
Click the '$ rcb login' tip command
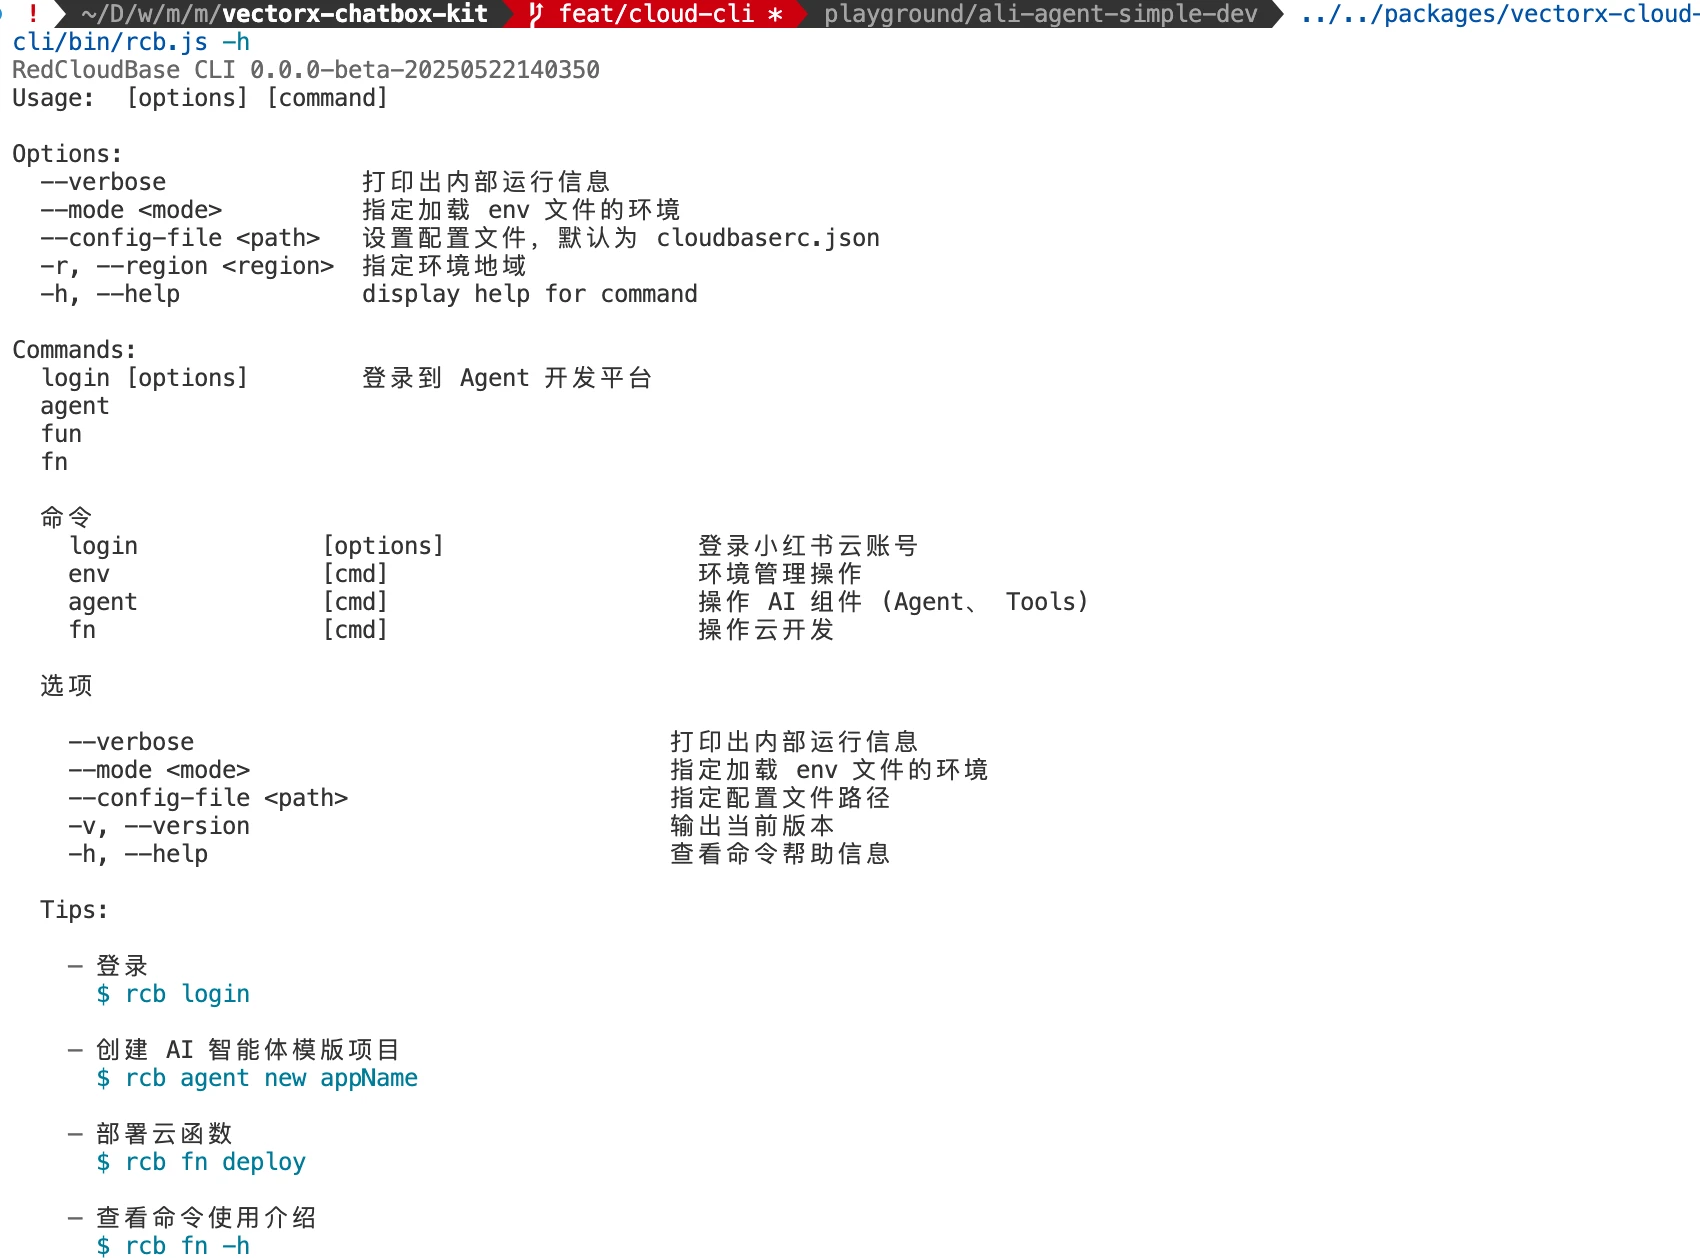(173, 994)
